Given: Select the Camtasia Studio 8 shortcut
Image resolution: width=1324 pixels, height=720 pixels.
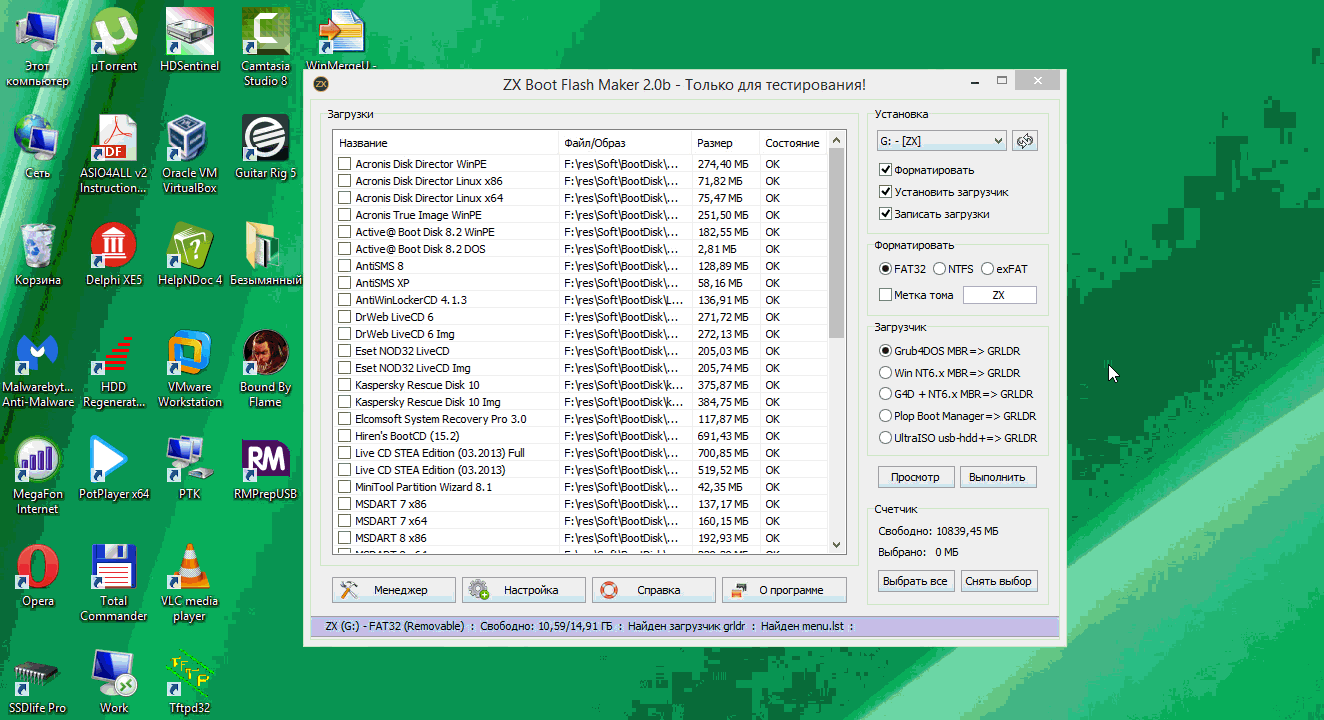Looking at the screenshot, I should 266,48.
